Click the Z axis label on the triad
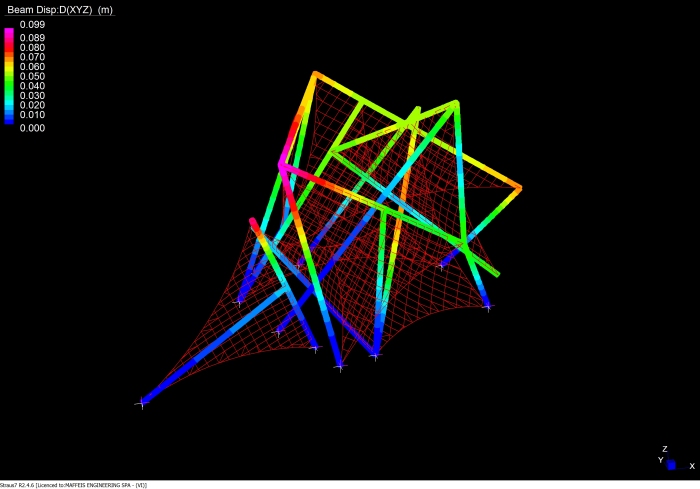 (664, 449)
